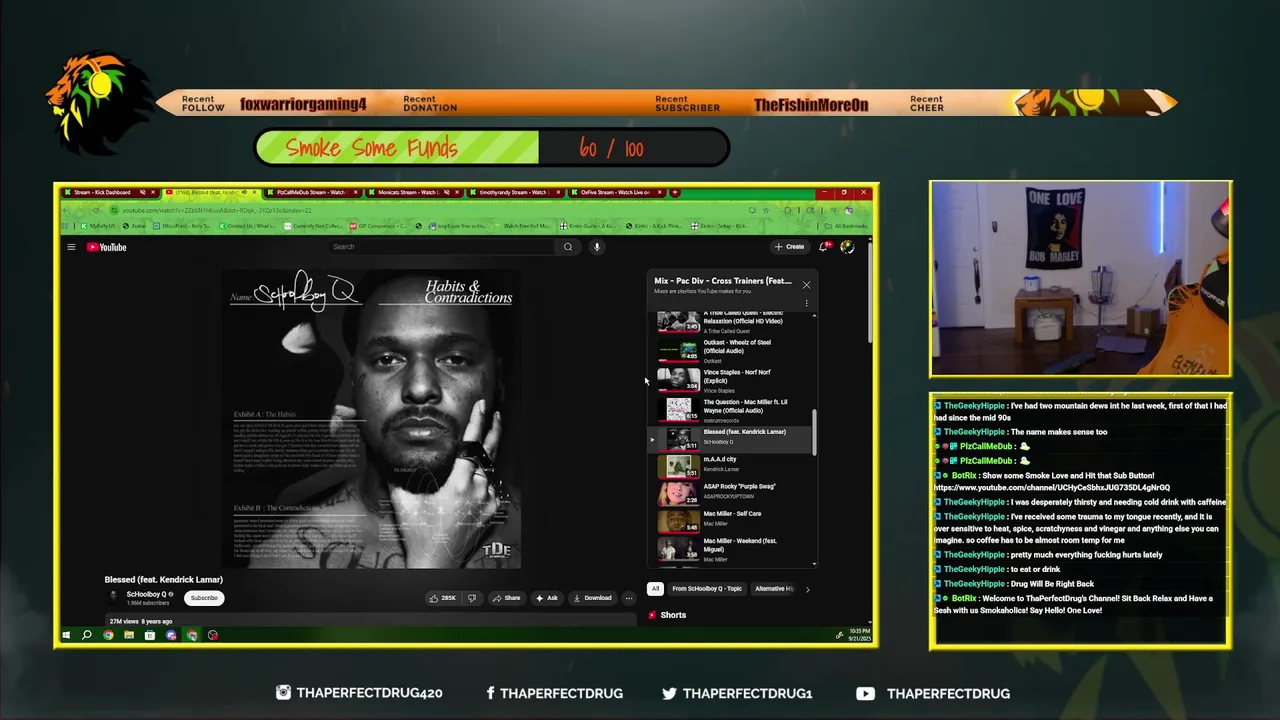The image size is (1280, 720).
Task: Click the Shorts section icon
Action: (652, 615)
